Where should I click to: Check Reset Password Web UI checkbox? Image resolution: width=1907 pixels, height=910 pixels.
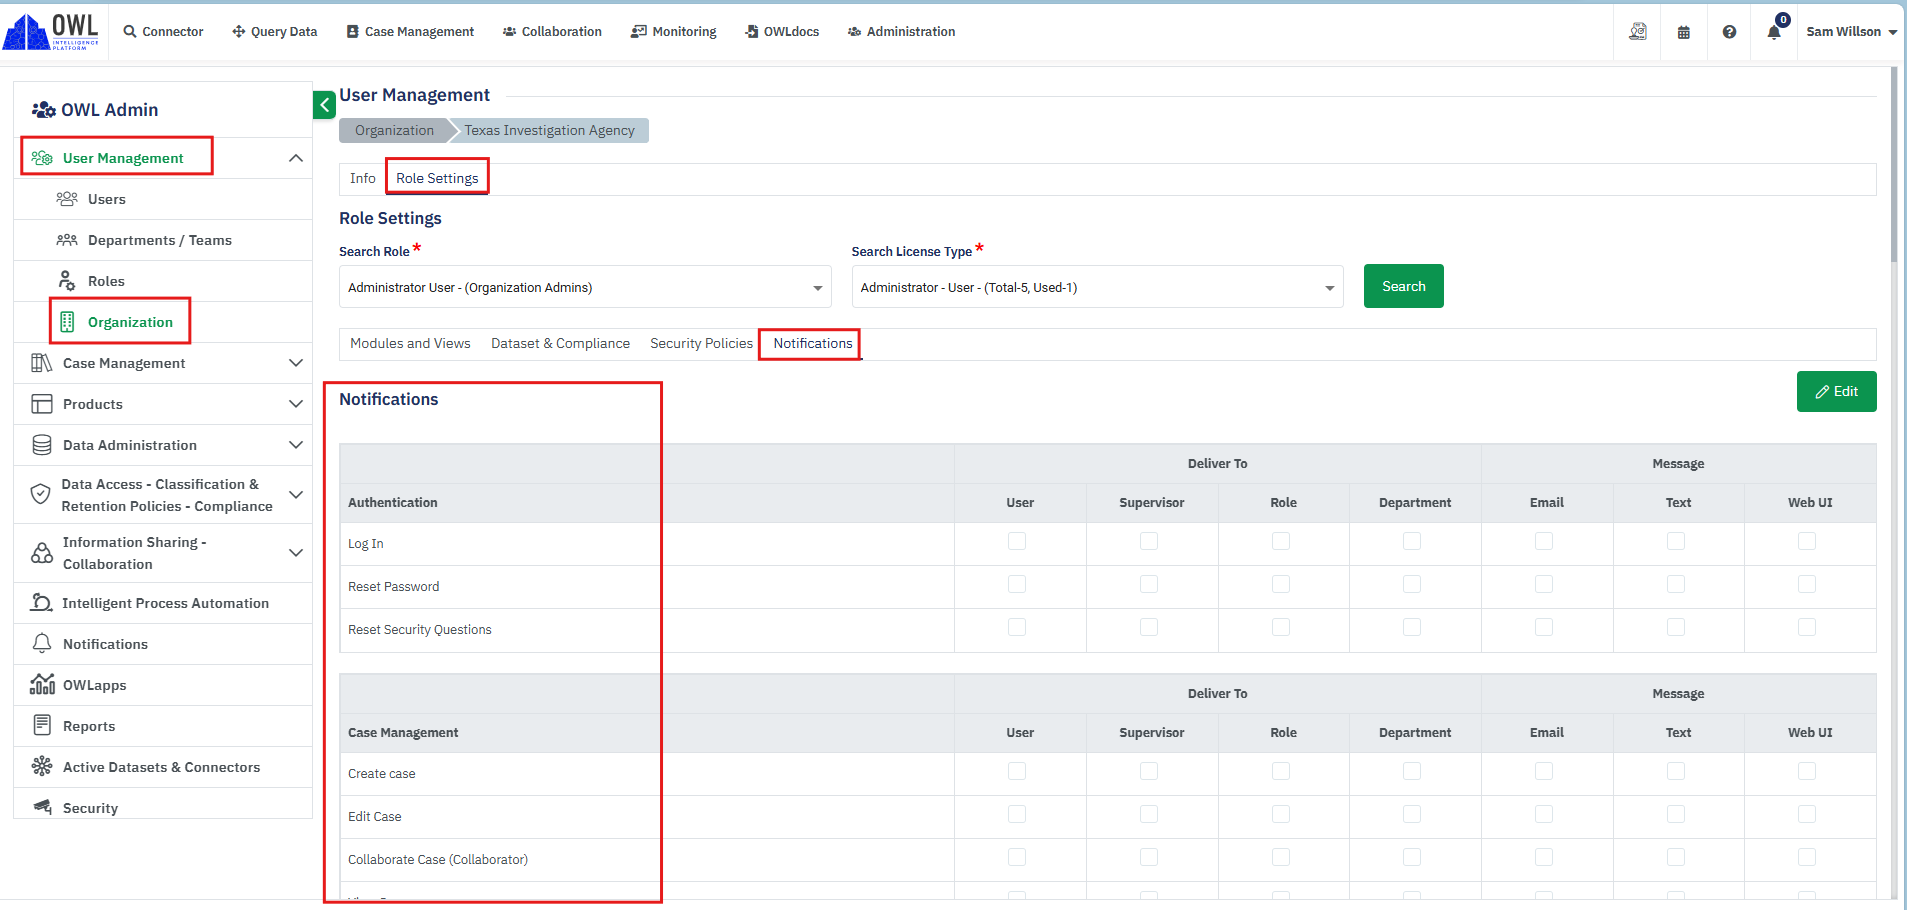[1807, 584]
